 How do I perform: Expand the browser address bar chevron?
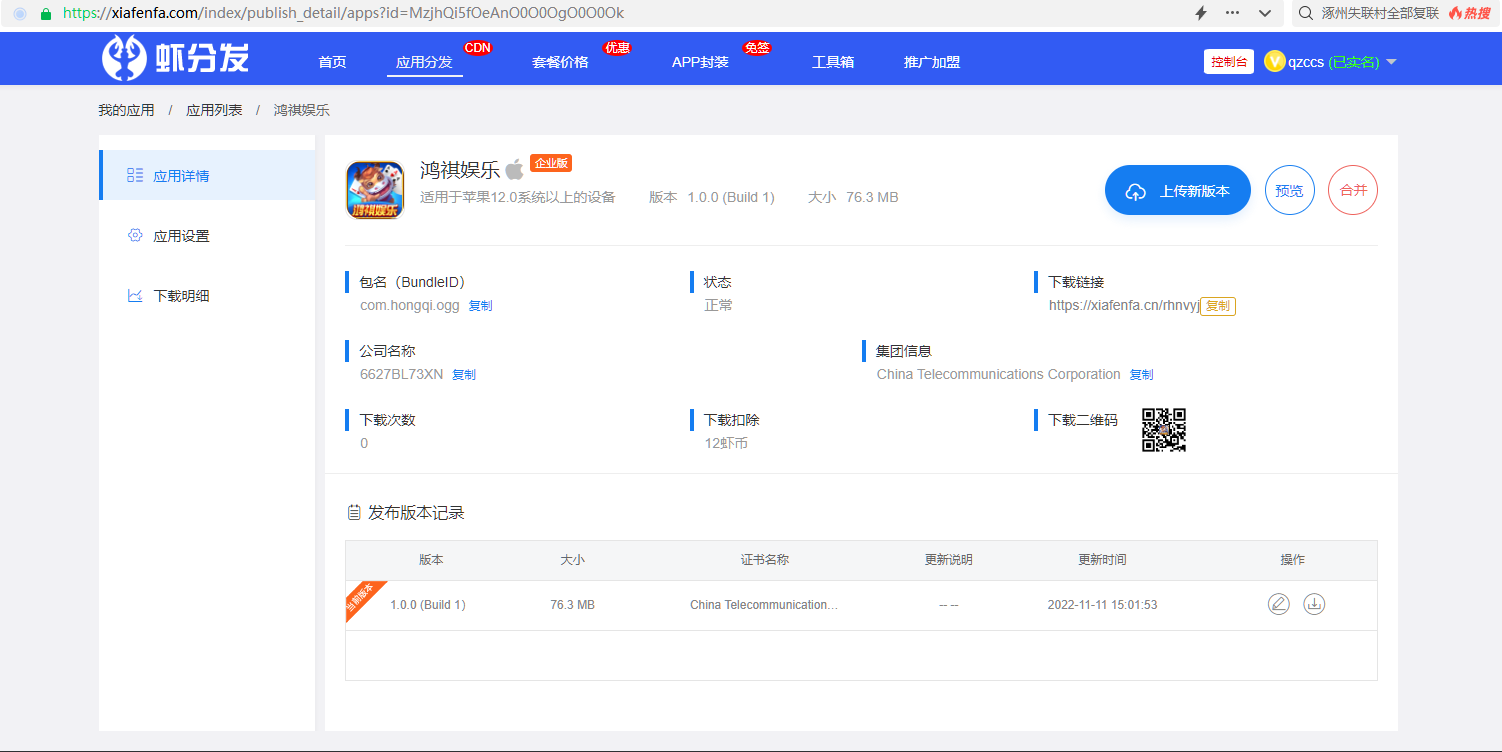point(1265,13)
